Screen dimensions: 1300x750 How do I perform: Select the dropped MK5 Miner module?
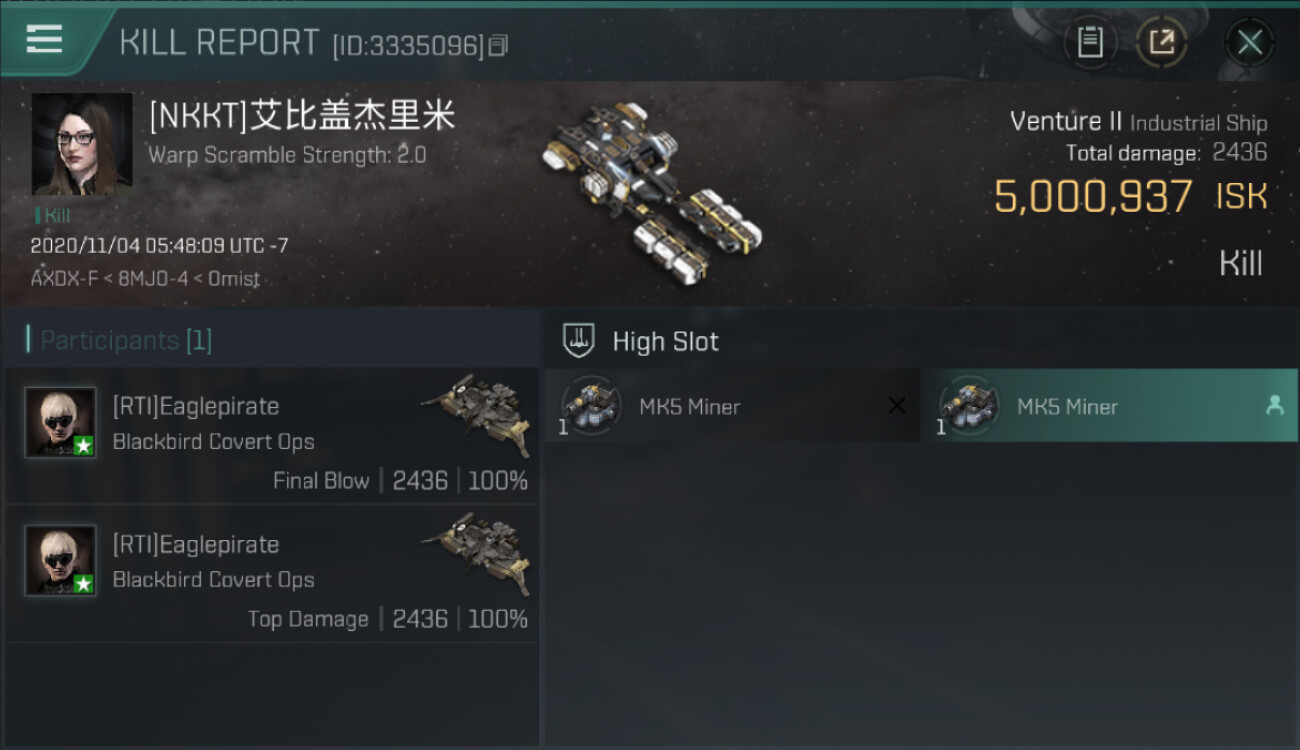1109,406
